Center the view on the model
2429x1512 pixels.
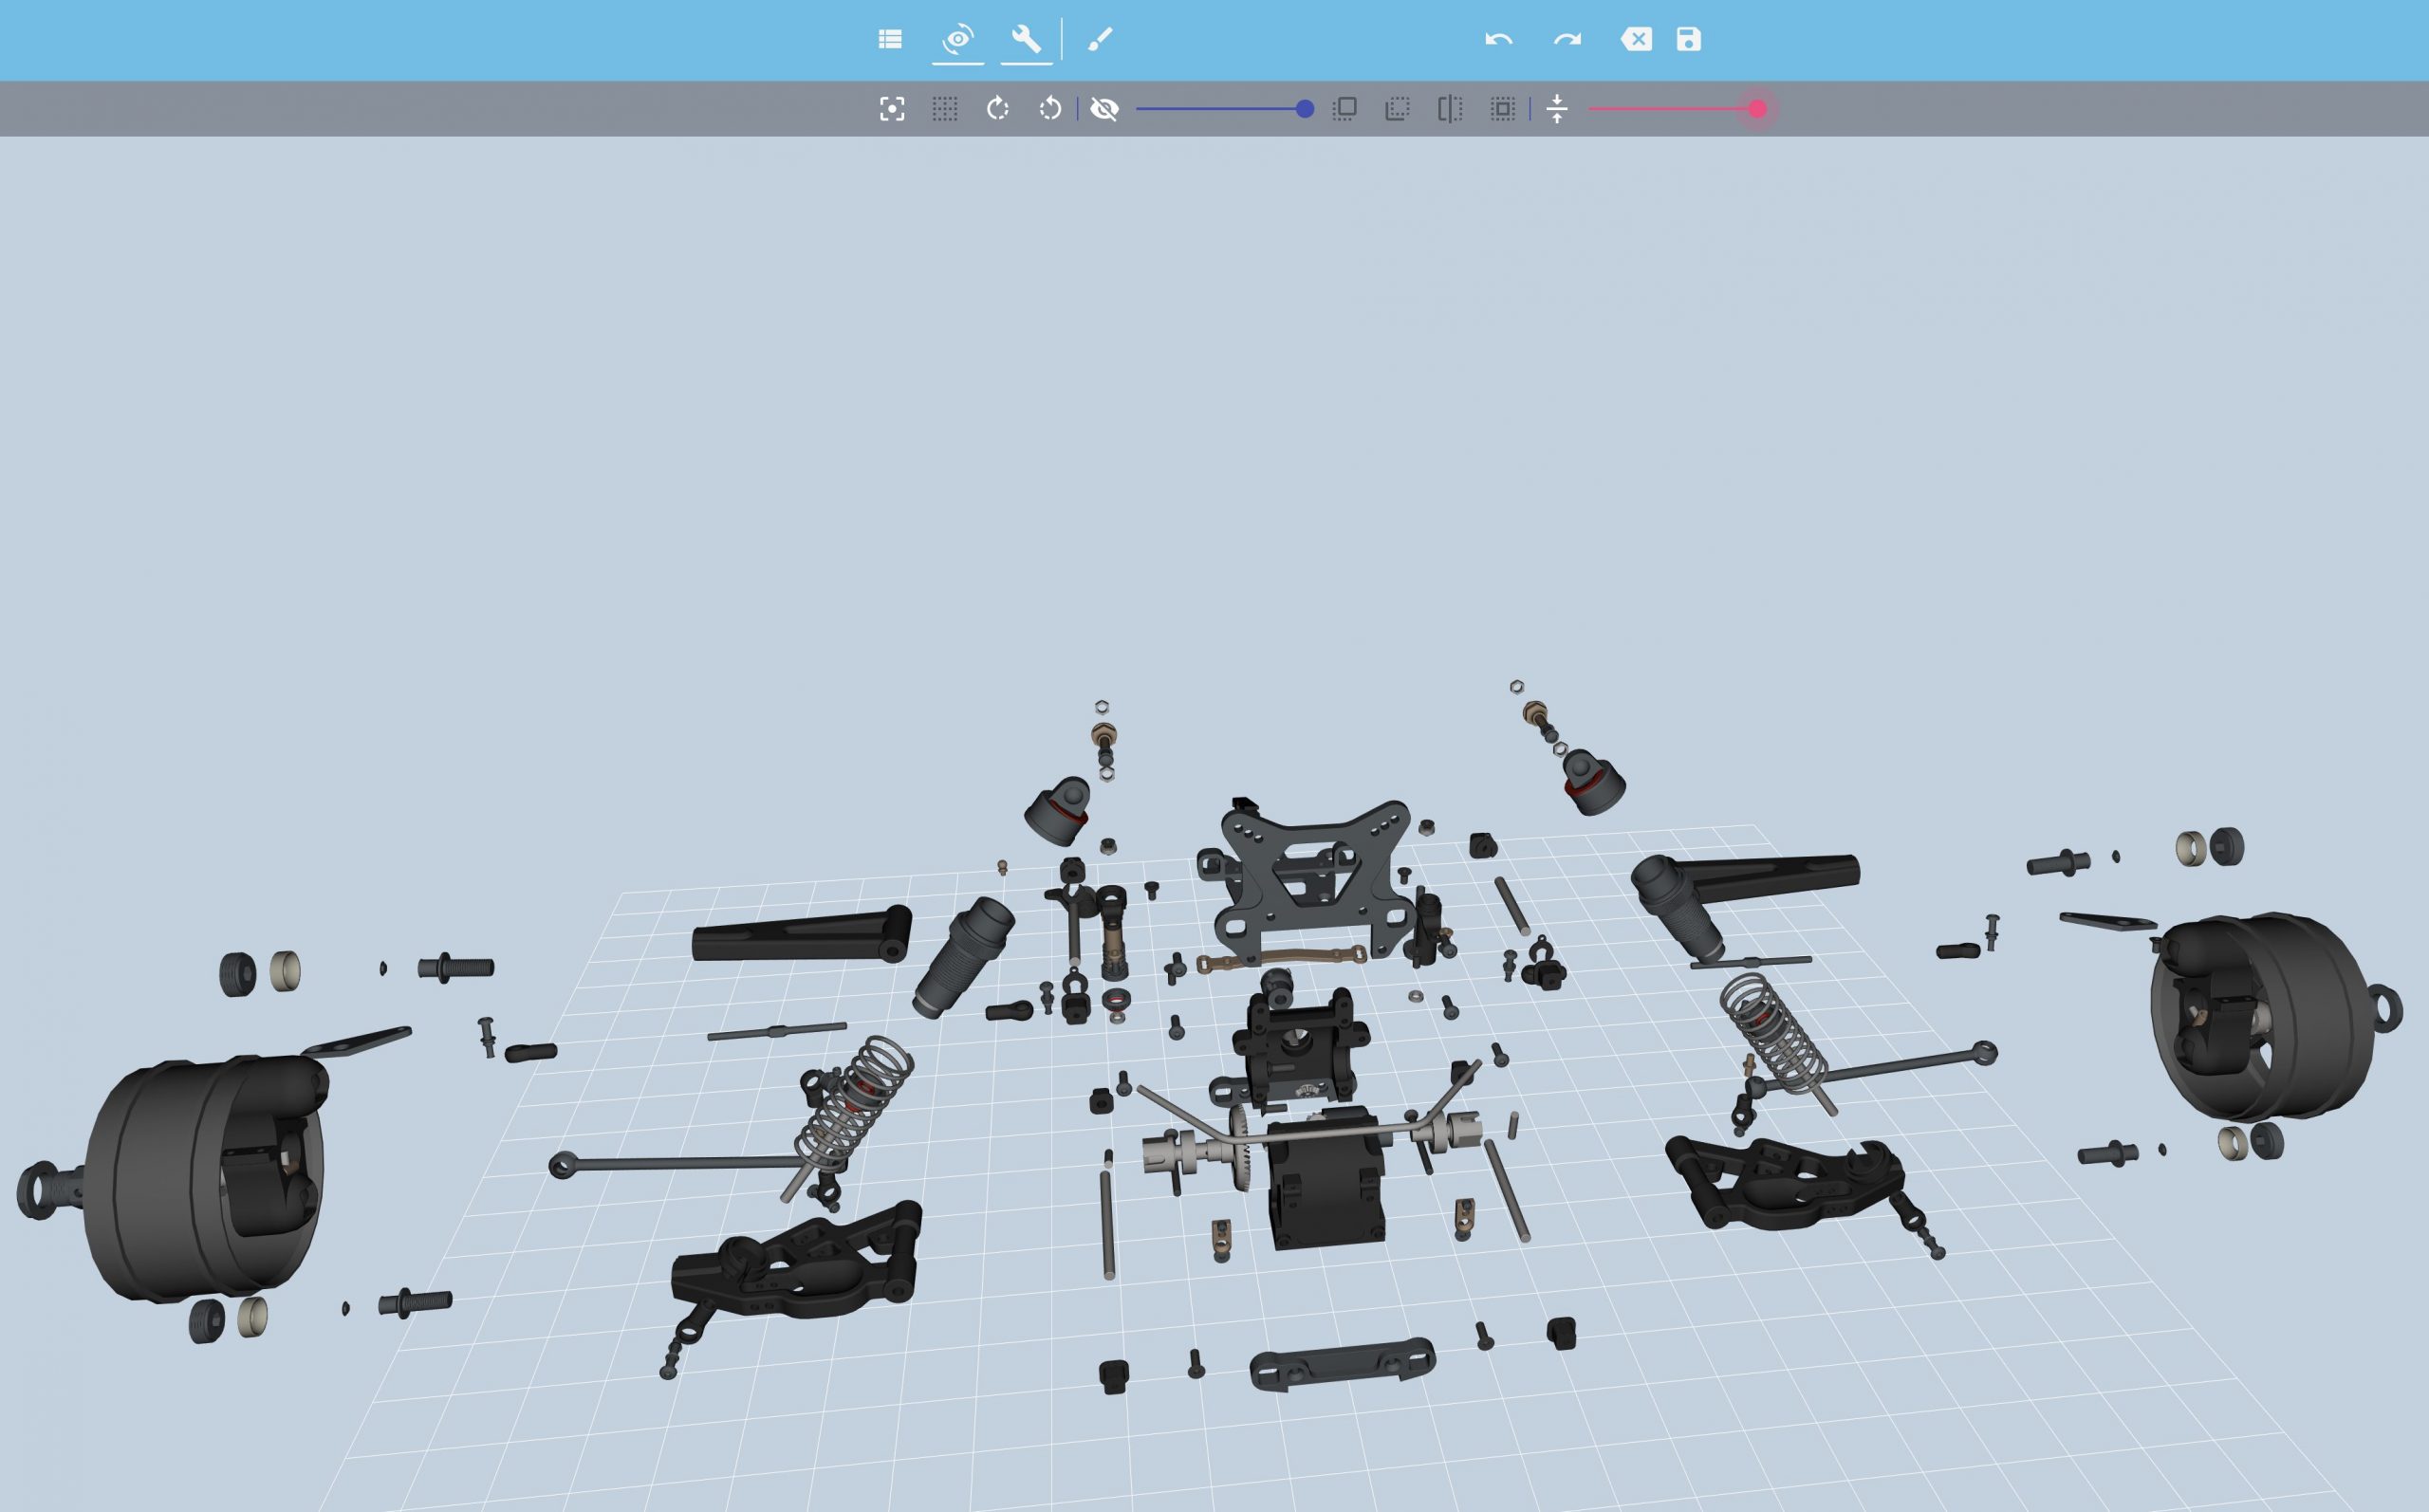tap(893, 109)
